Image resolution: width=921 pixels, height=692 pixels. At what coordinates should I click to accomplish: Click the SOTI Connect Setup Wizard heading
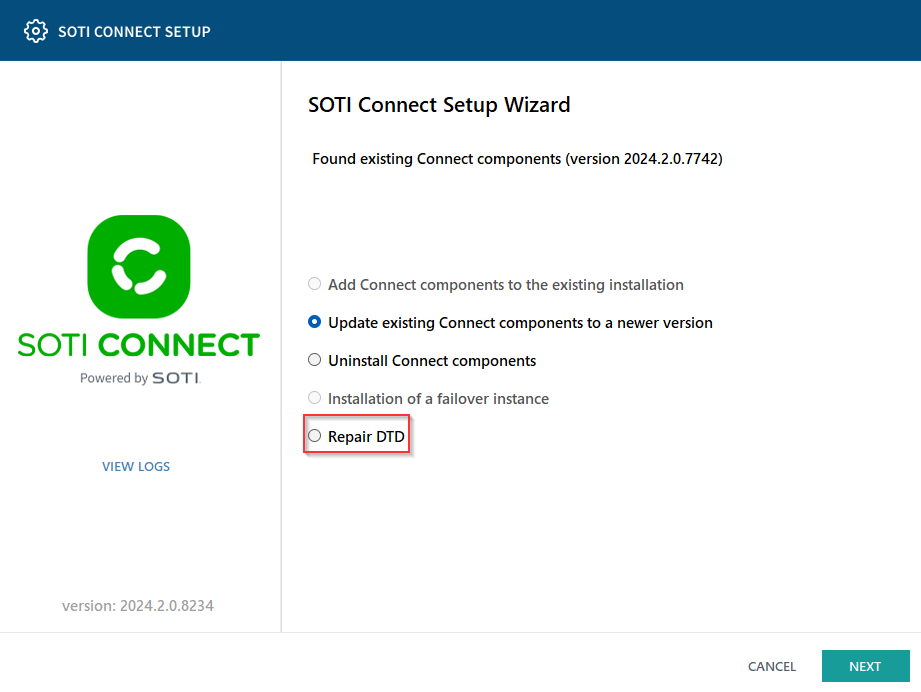click(439, 105)
